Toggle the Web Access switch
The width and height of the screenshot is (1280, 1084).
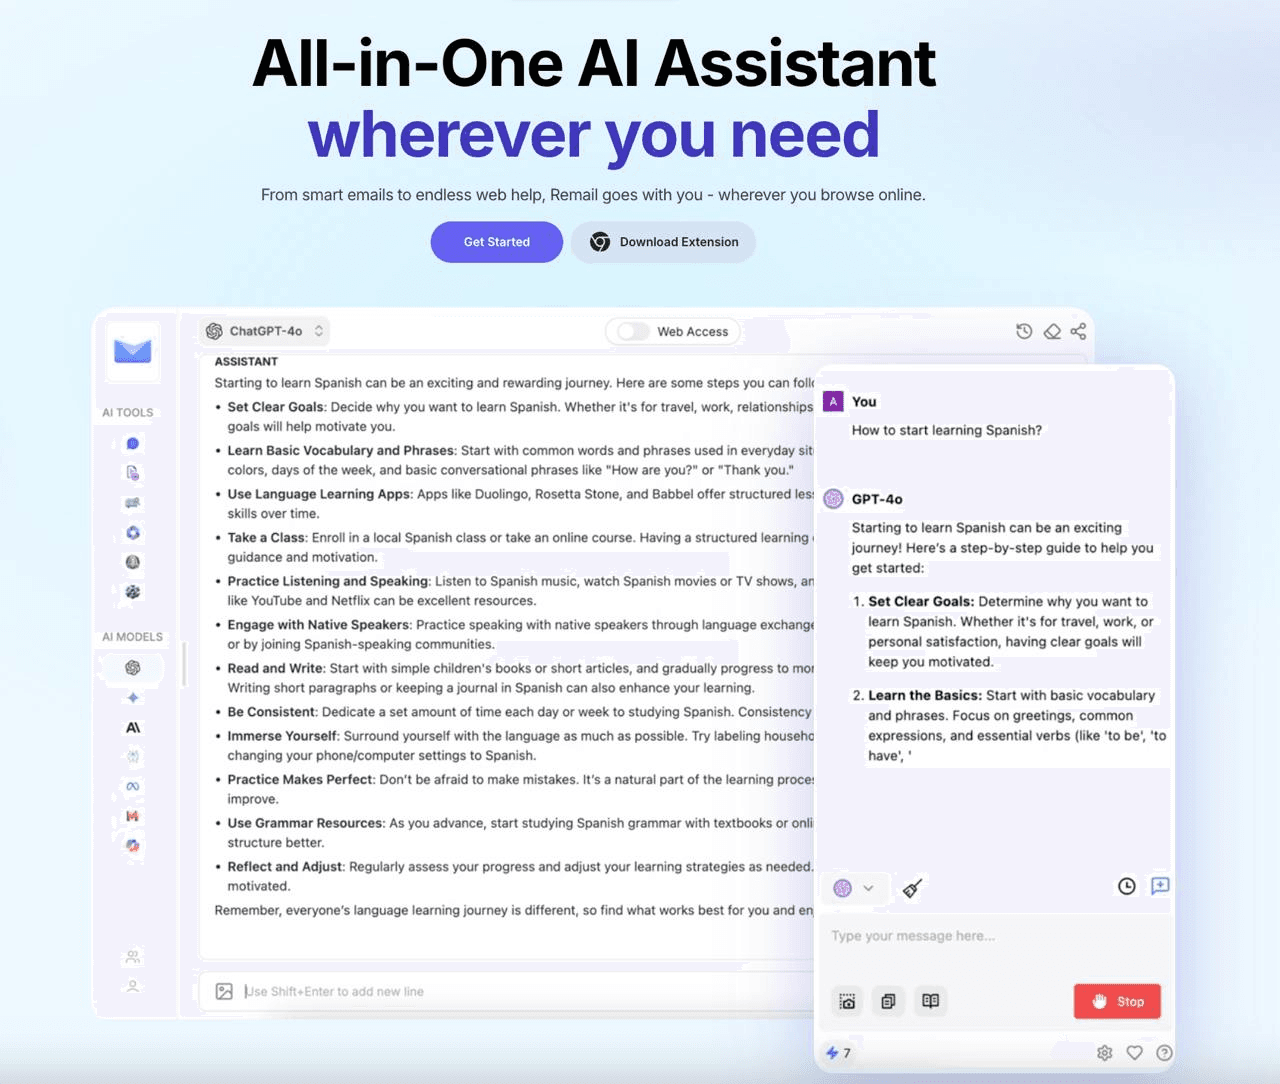point(633,331)
